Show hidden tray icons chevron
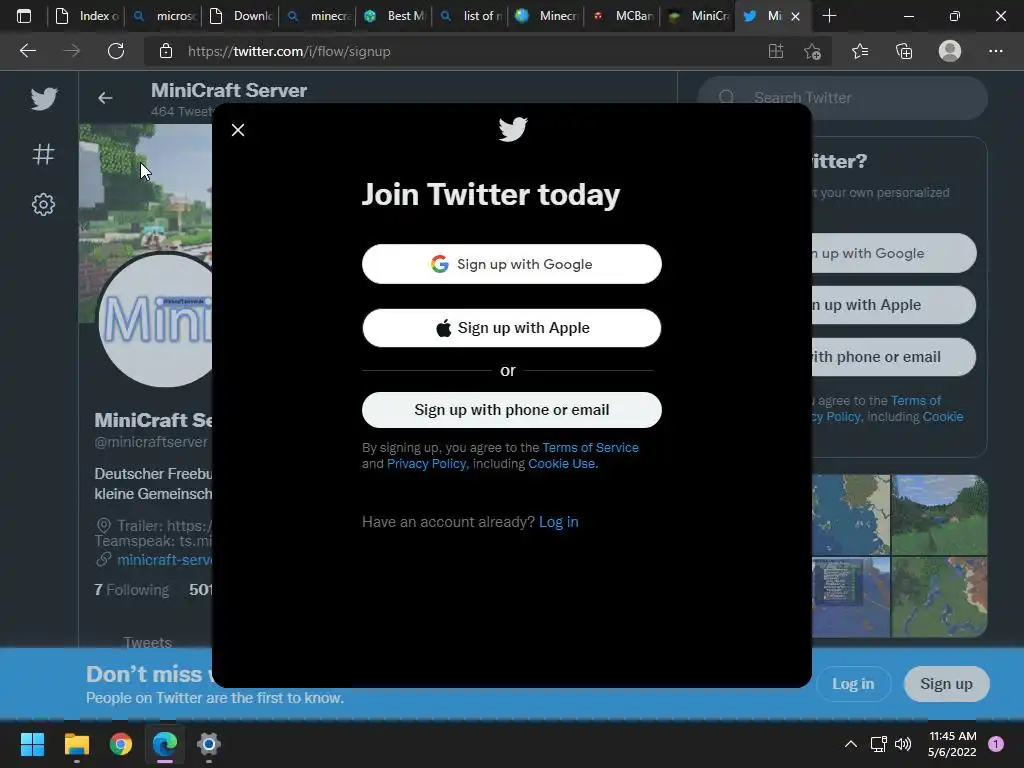1024x768 pixels. 850,744
